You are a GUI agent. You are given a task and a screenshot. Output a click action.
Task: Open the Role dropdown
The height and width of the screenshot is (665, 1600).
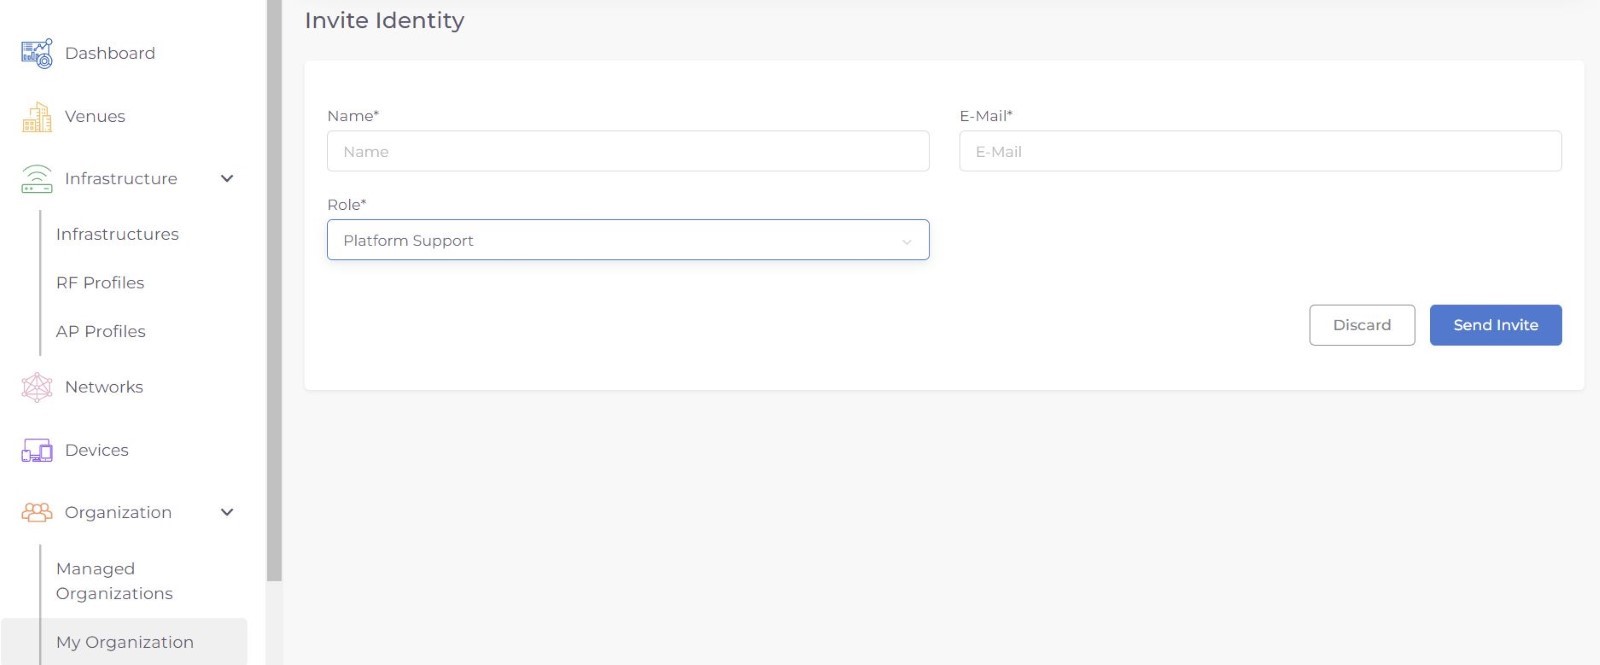click(628, 240)
